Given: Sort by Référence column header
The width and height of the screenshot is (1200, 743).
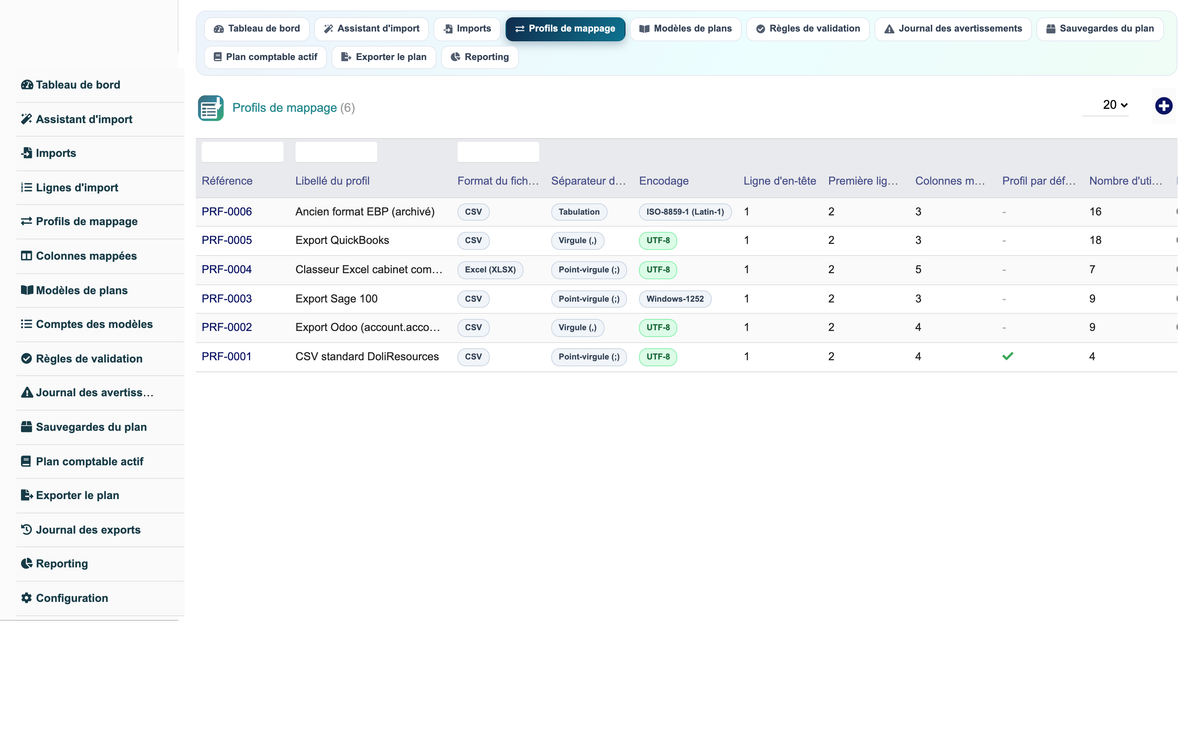Looking at the screenshot, I should point(227,181).
